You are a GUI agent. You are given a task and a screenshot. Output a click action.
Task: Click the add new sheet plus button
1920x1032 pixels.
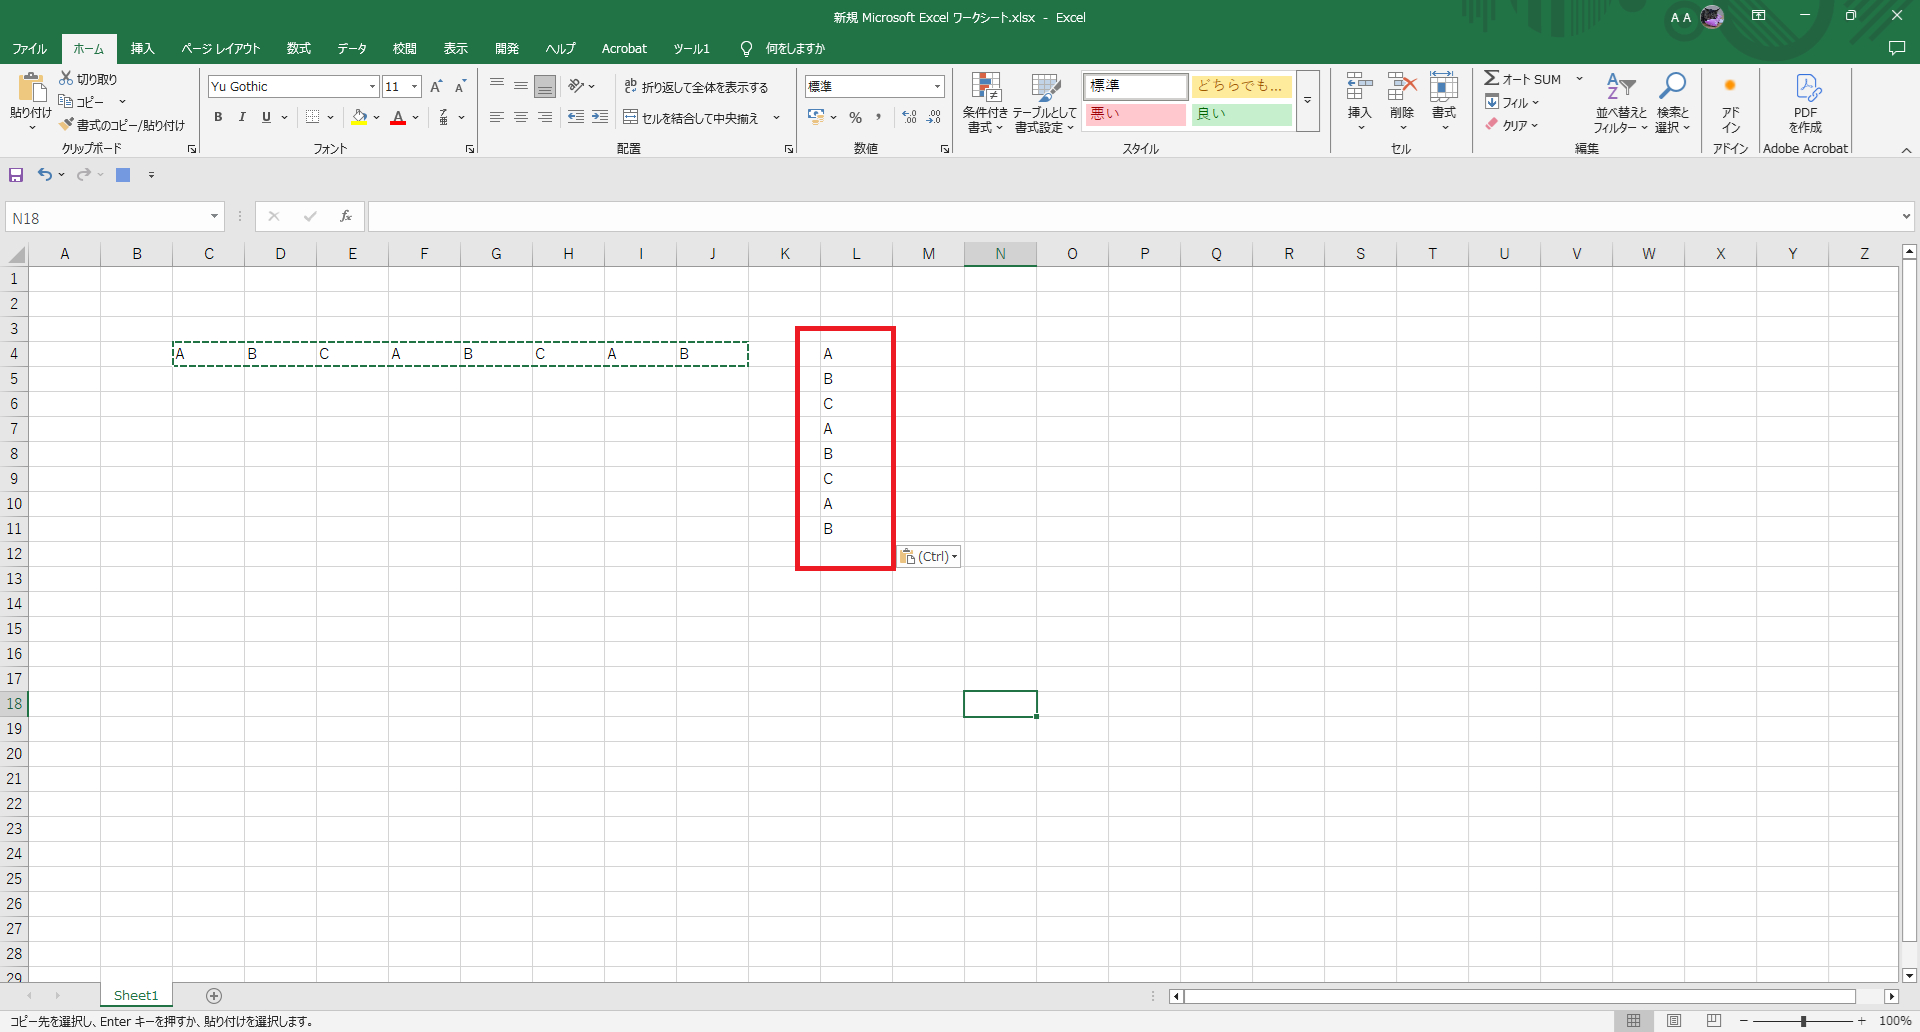tap(214, 995)
